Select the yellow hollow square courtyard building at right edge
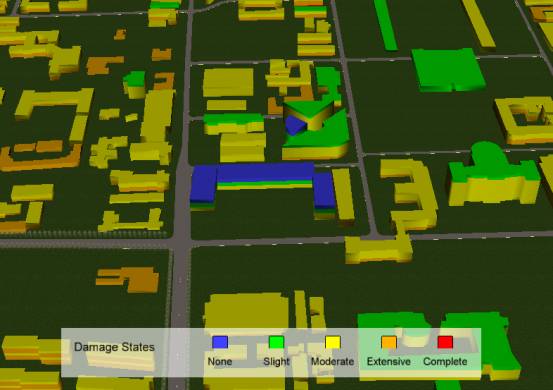The height and width of the screenshot is (390, 553). click(x=525, y=120)
